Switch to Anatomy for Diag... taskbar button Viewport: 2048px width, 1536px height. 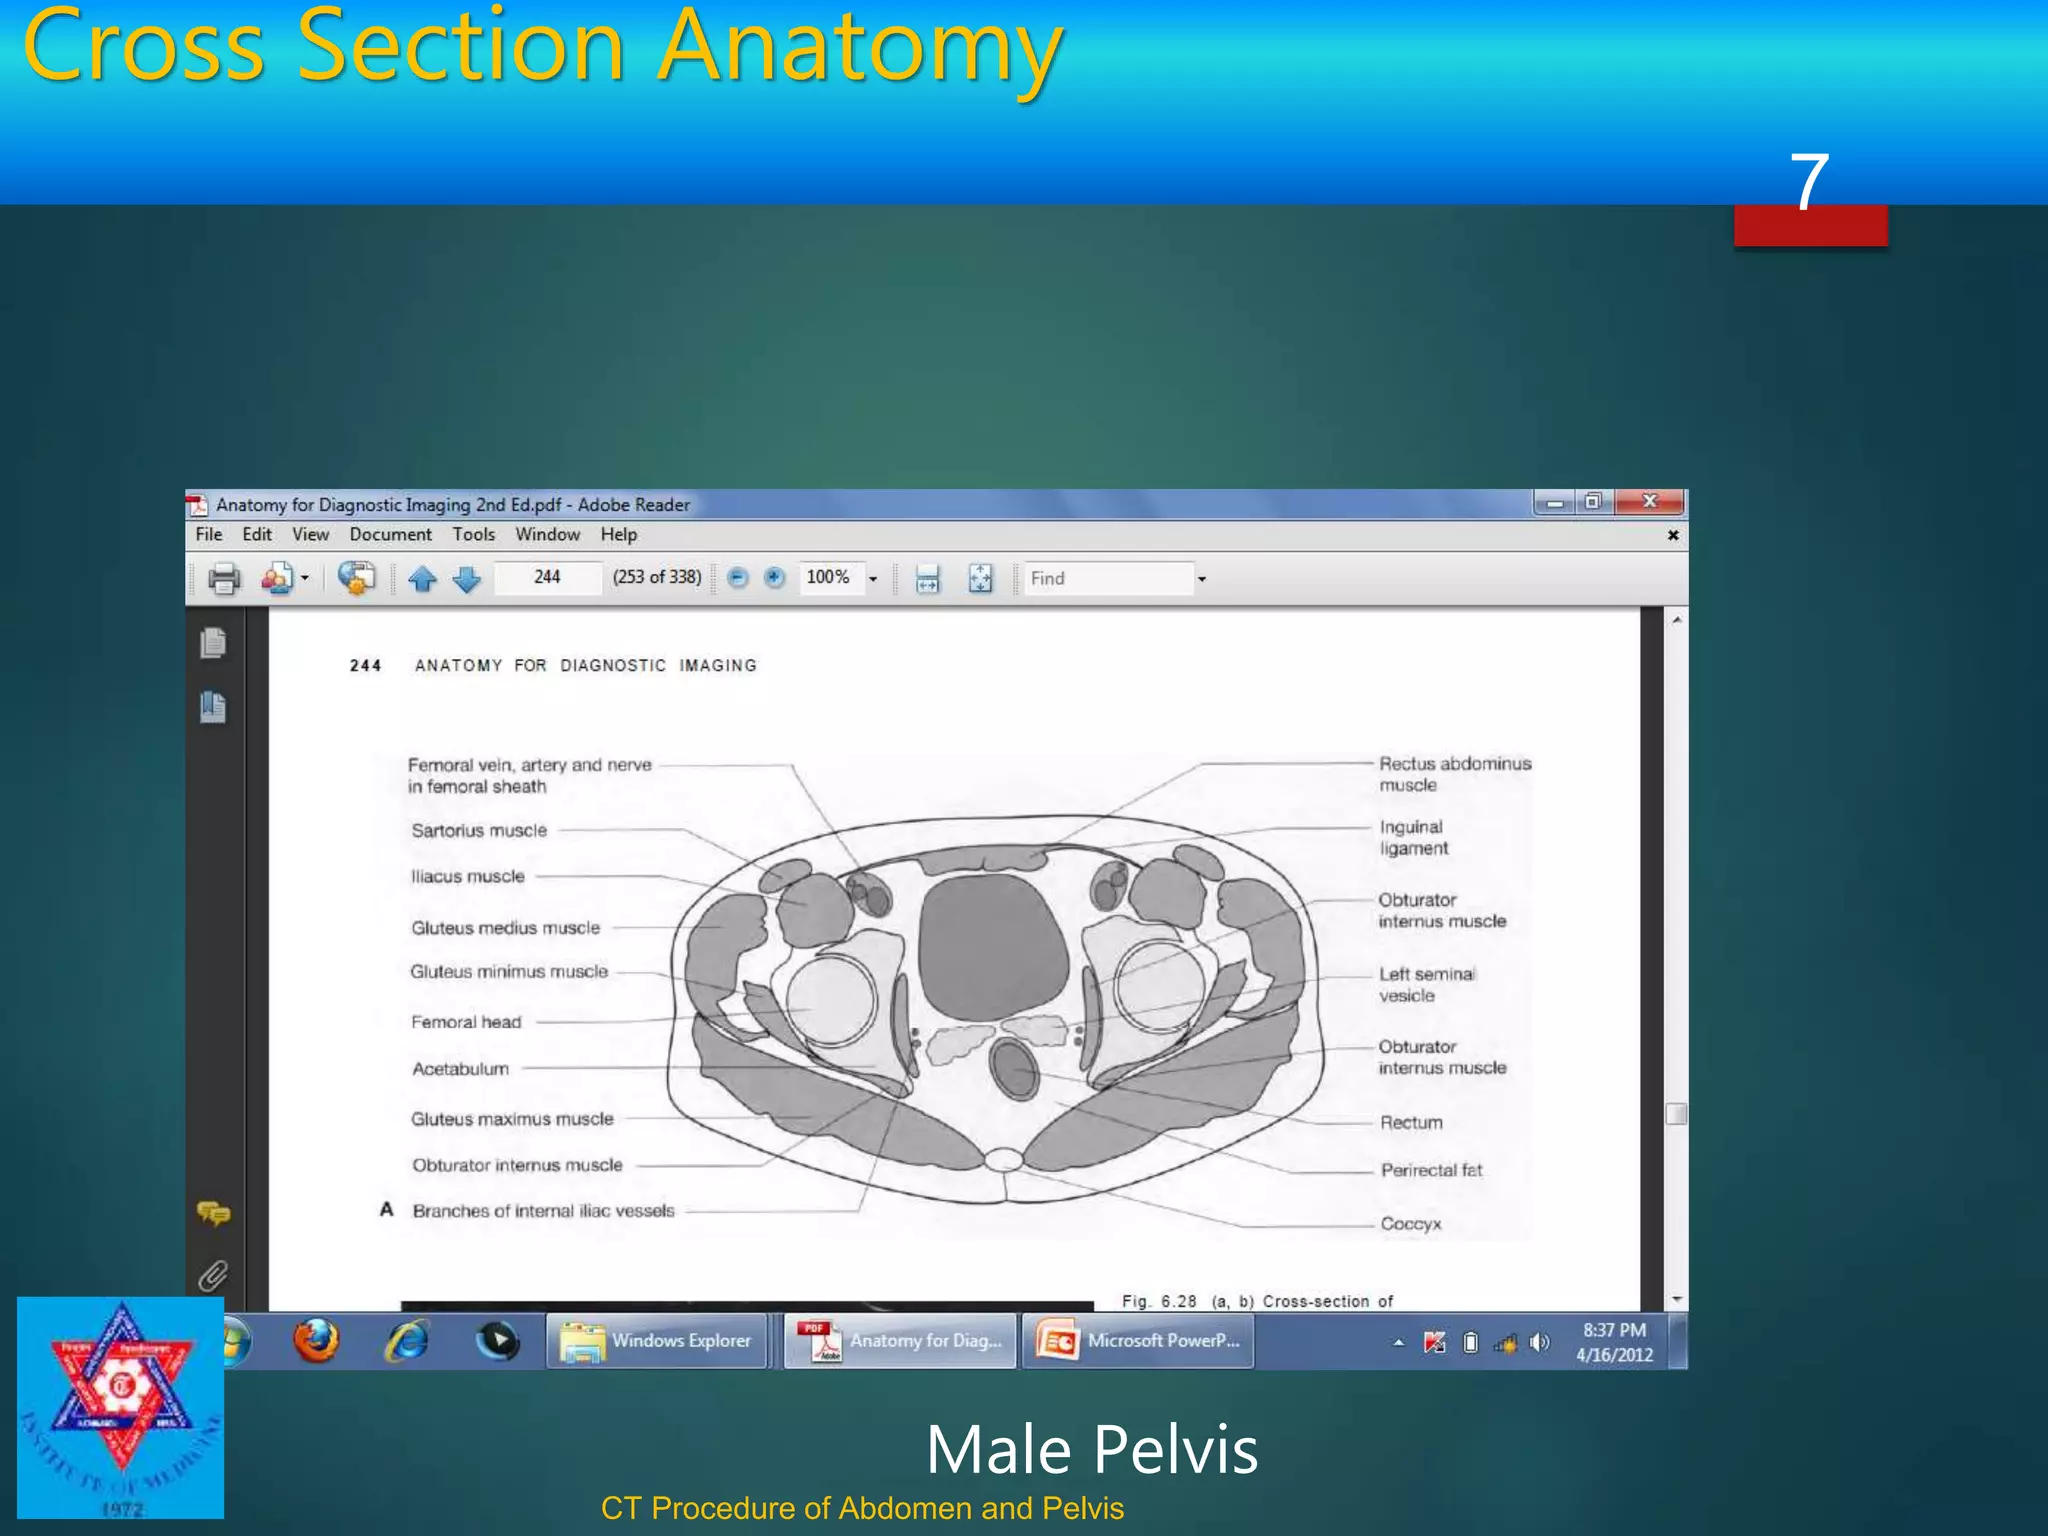[x=900, y=1341]
